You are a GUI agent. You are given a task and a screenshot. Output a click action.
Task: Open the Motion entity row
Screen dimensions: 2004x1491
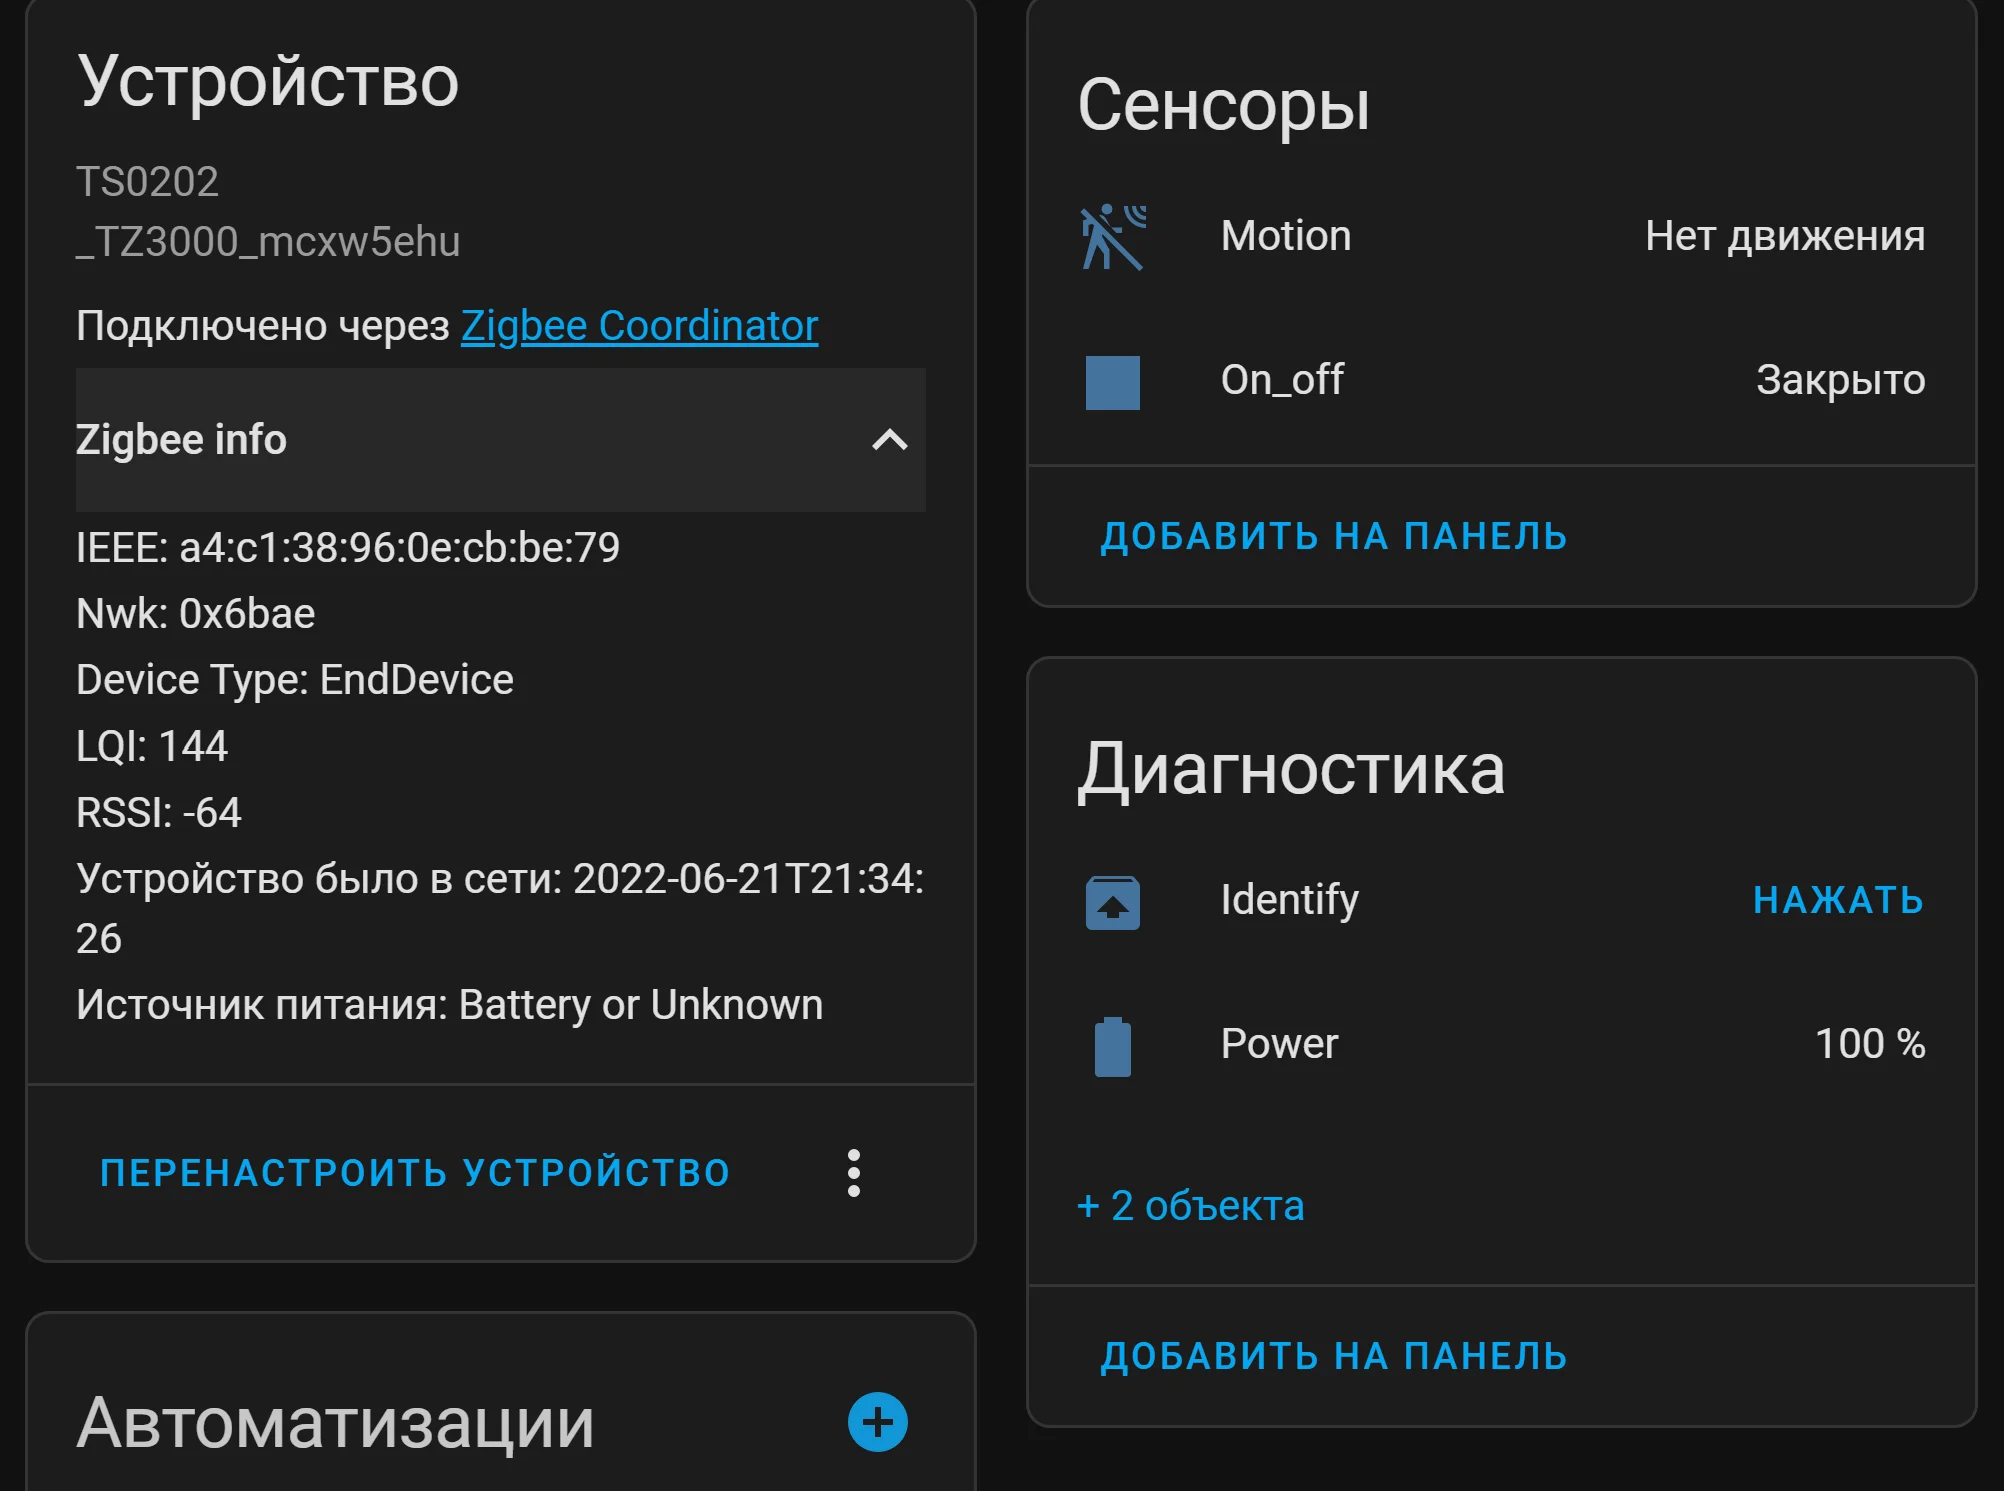[x=1286, y=237]
